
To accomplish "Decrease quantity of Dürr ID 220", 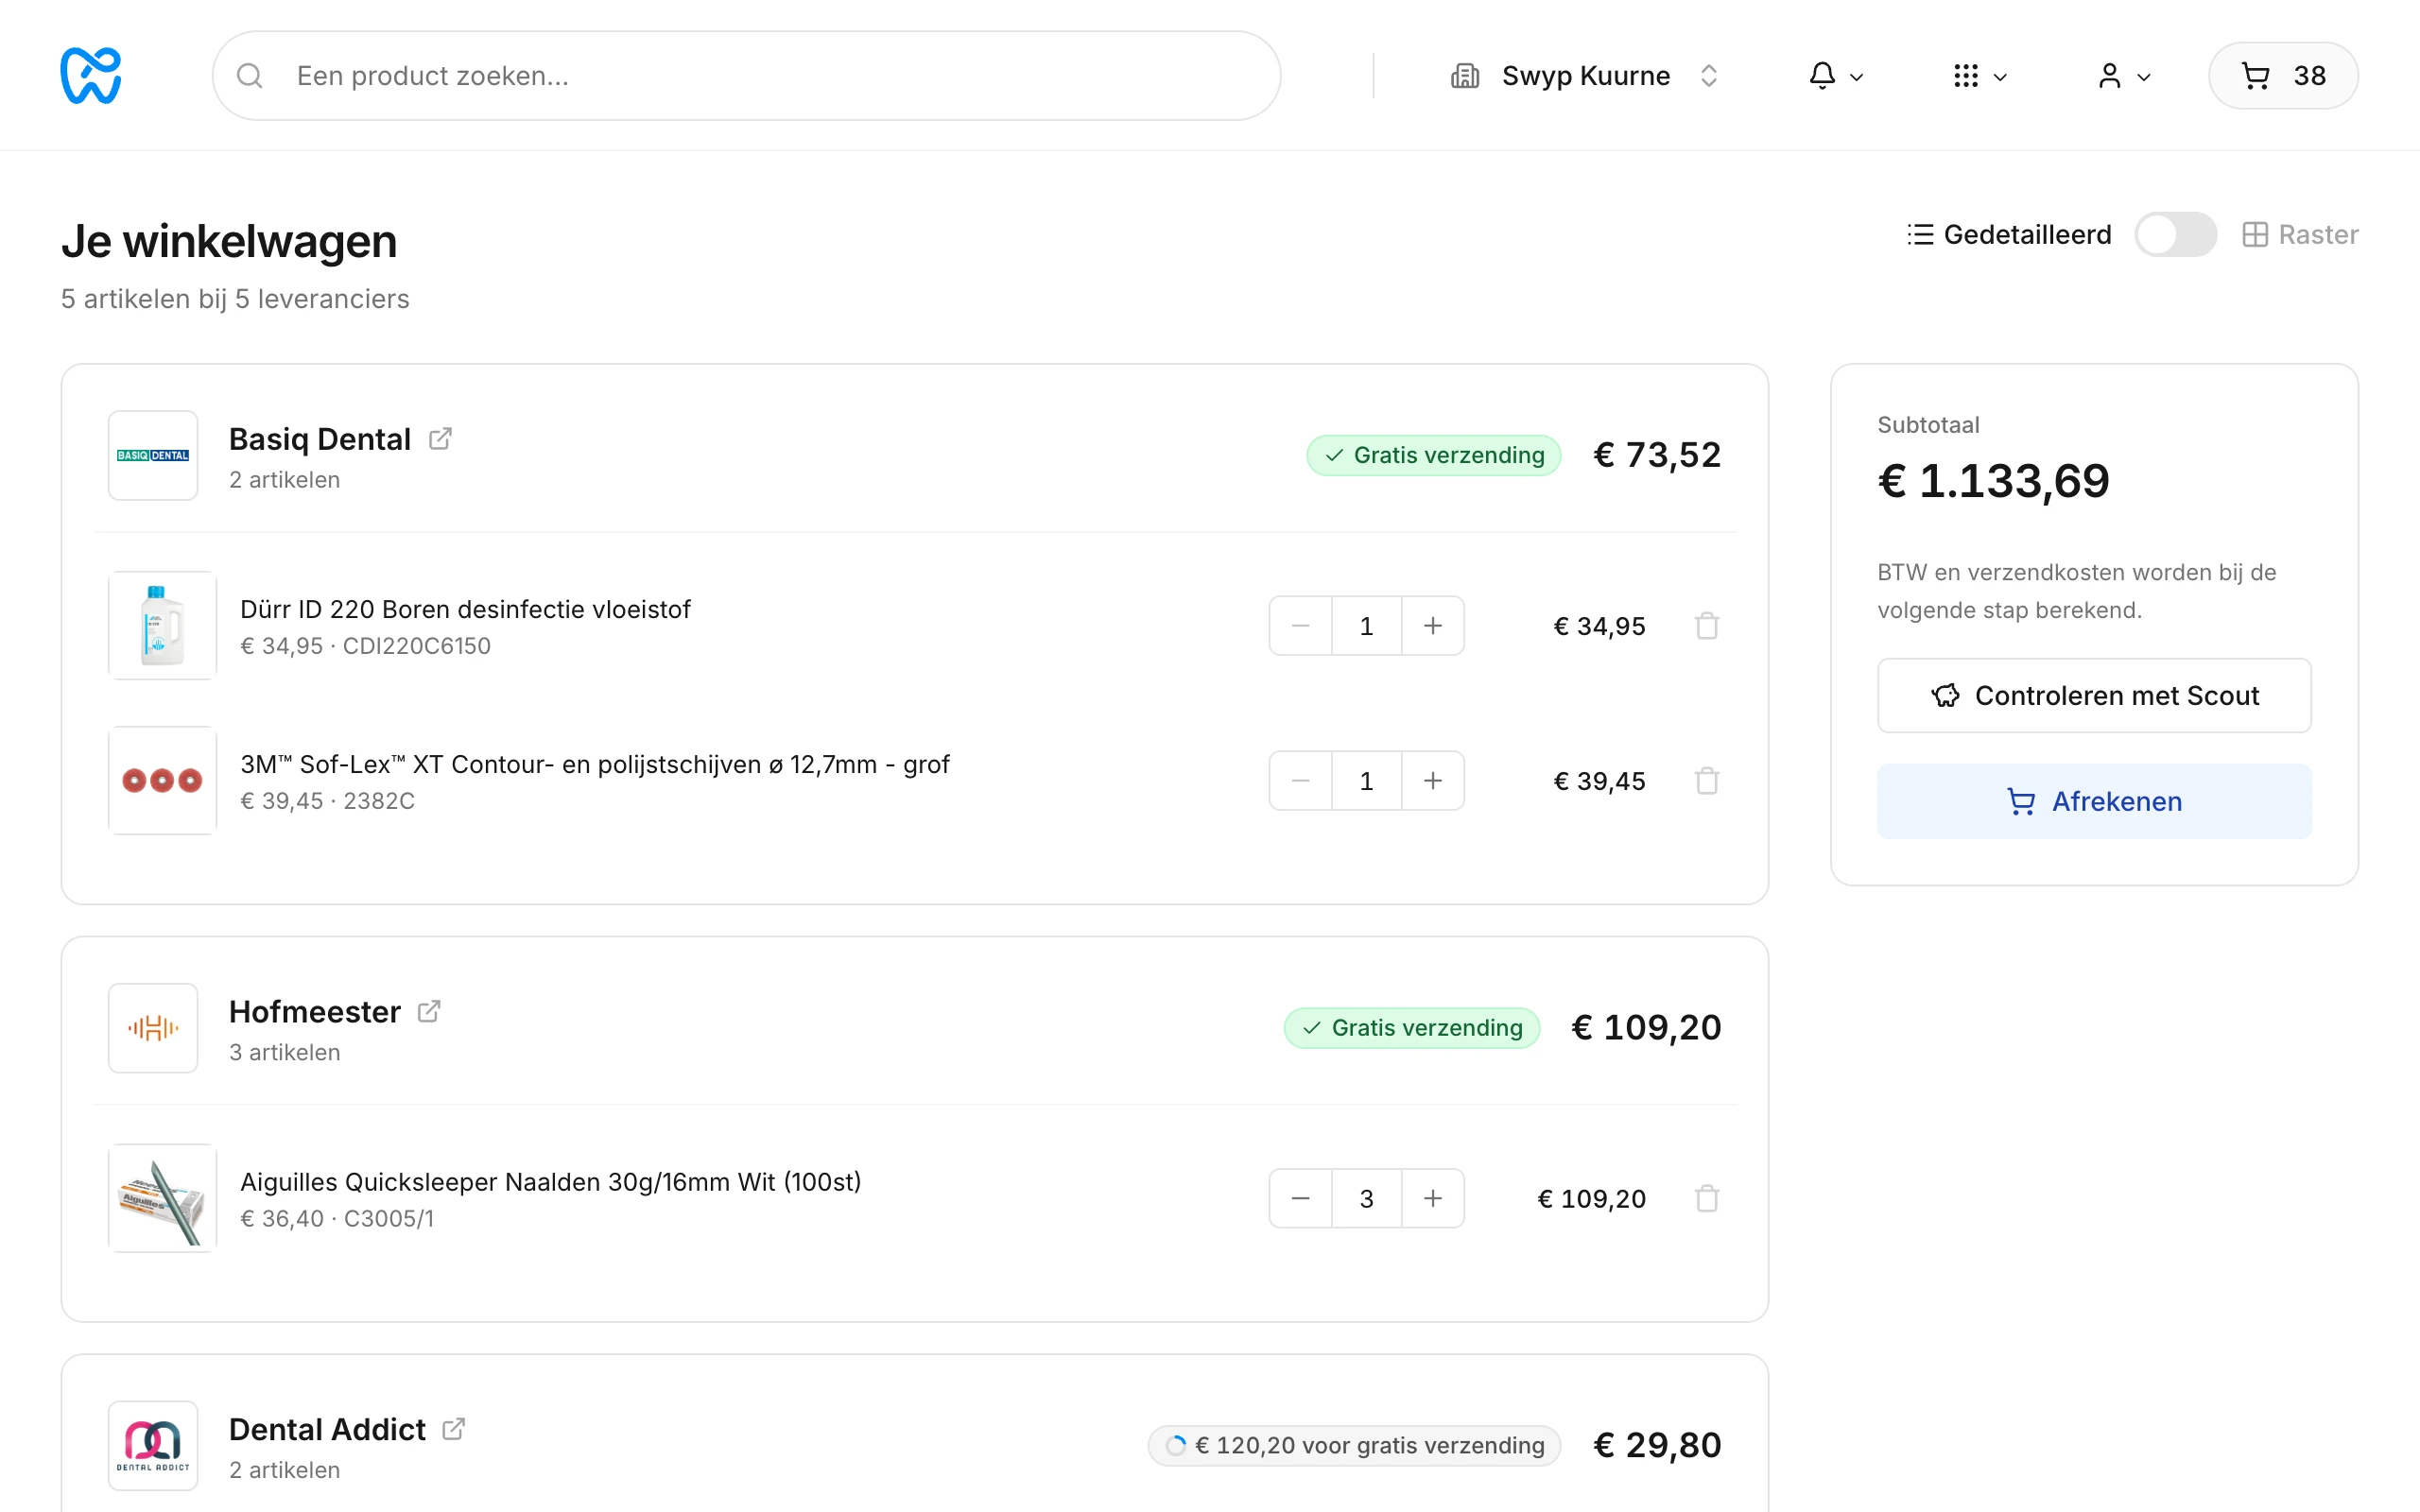I will pos(1300,626).
